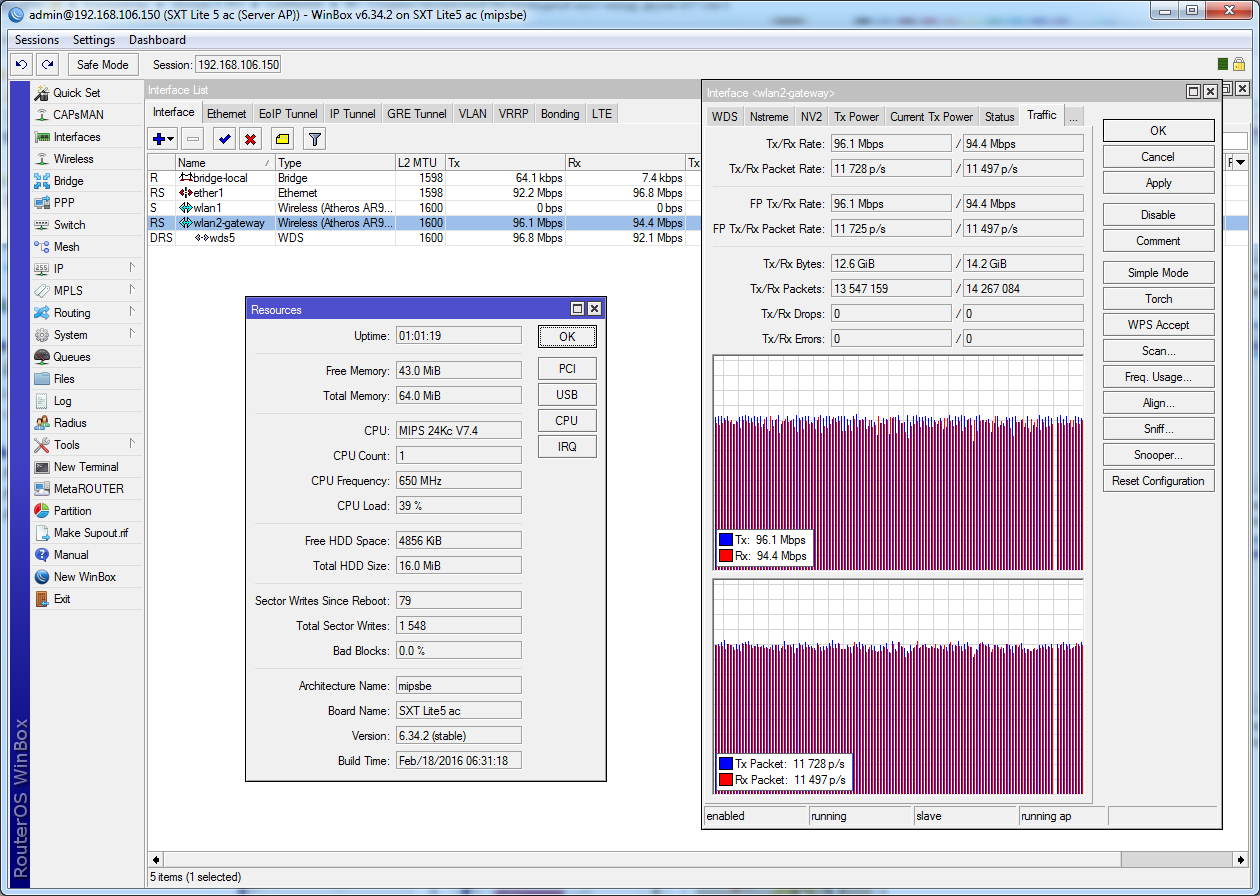1260x896 pixels.
Task: Select the ether1 interface row
Action: [425, 193]
